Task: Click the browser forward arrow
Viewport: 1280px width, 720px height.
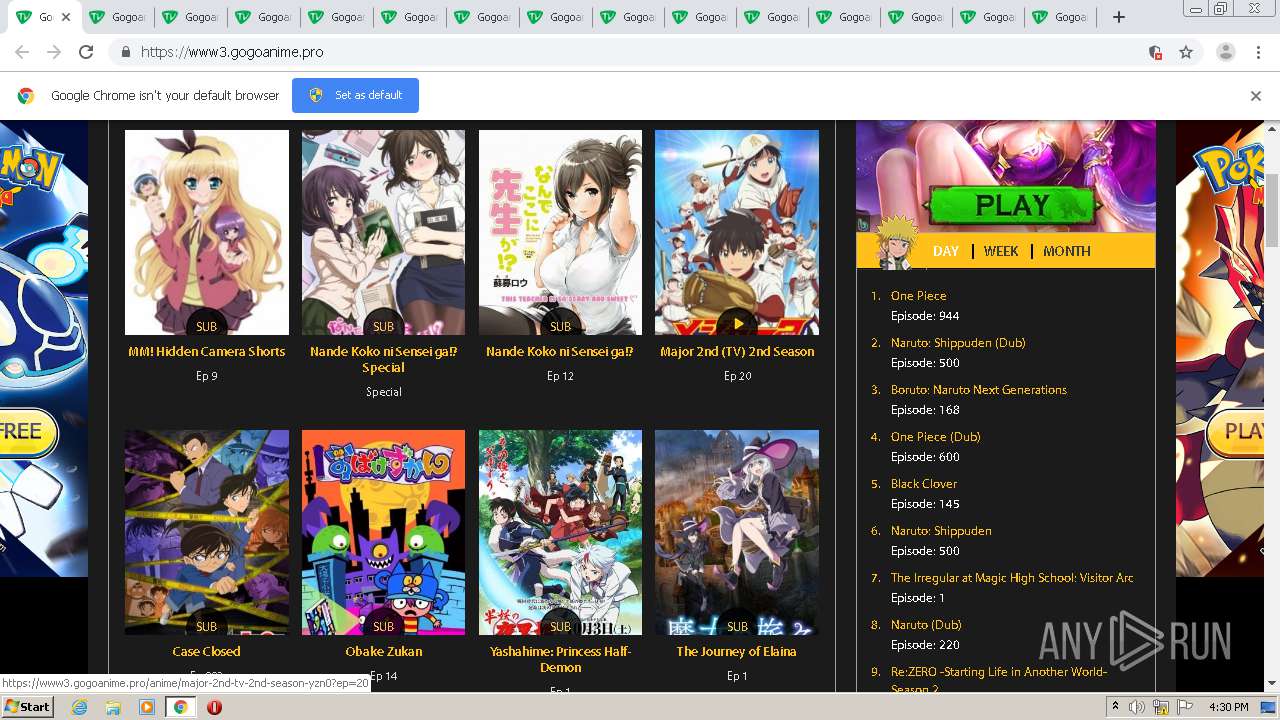Action: 54,52
